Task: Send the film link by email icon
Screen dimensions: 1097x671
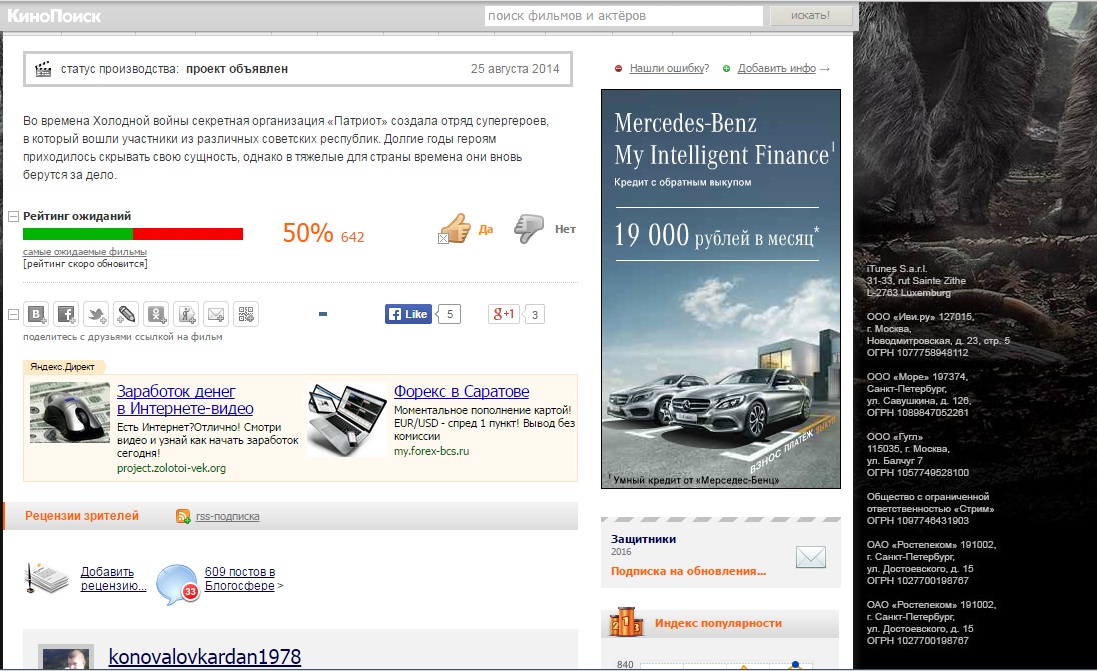Action: pyautogui.click(x=216, y=314)
